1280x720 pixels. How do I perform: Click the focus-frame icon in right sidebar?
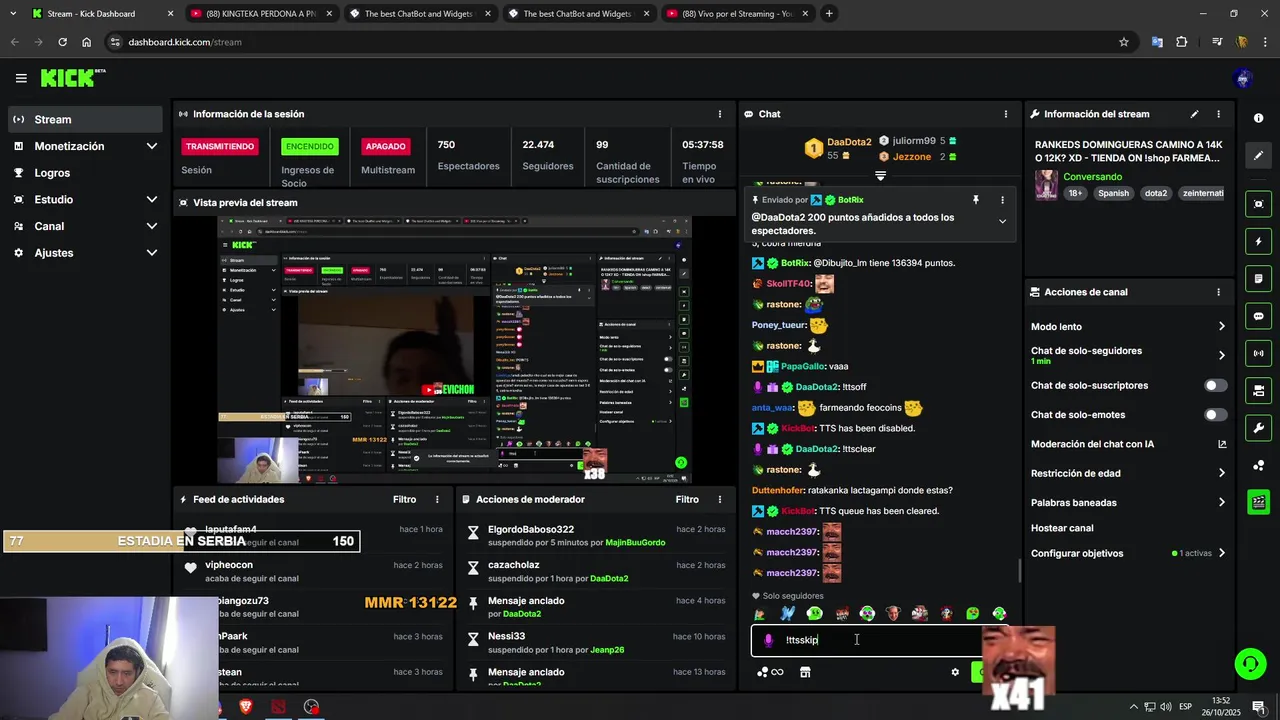point(1258,204)
